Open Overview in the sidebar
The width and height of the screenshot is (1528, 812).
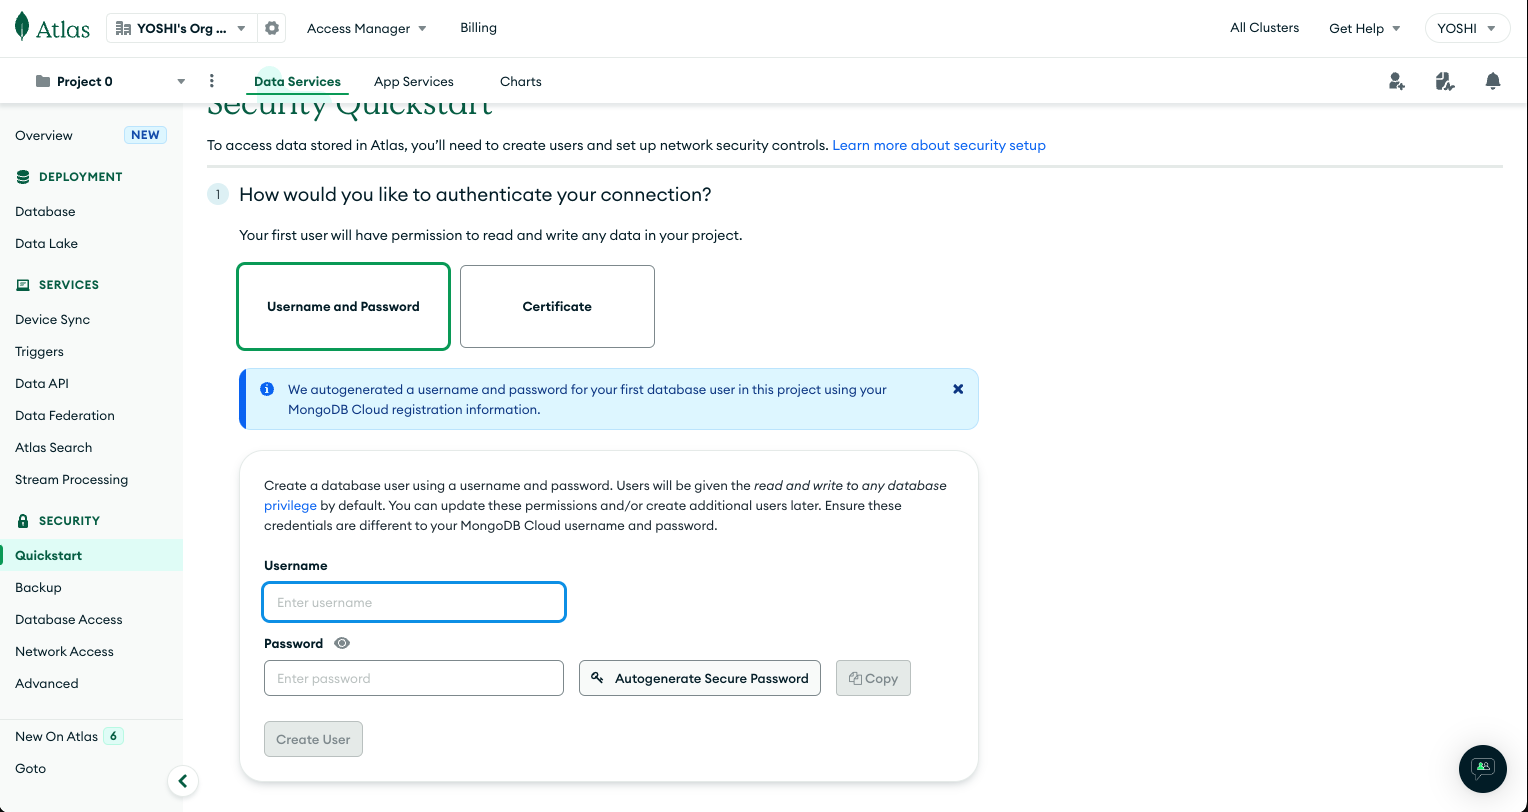[44, 135]
